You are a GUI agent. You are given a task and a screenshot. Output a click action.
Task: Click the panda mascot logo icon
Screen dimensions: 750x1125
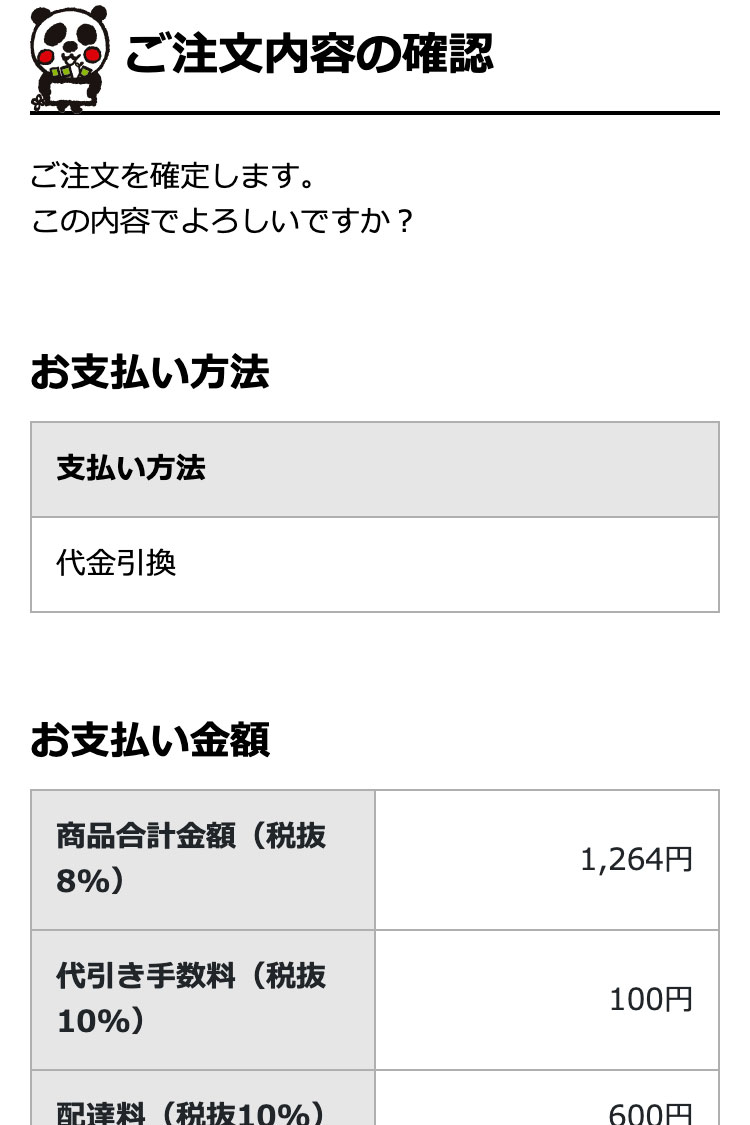click(70, 59)
